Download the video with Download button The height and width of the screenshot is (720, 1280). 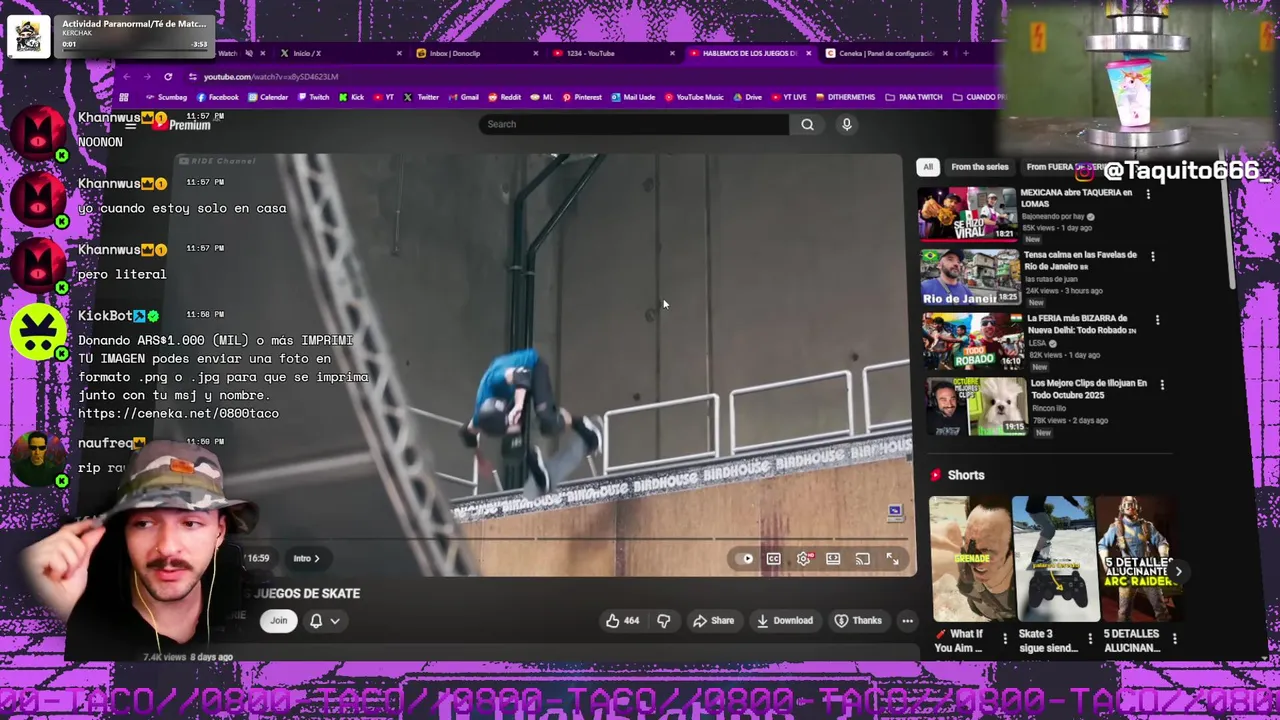[x=785, y=620]
